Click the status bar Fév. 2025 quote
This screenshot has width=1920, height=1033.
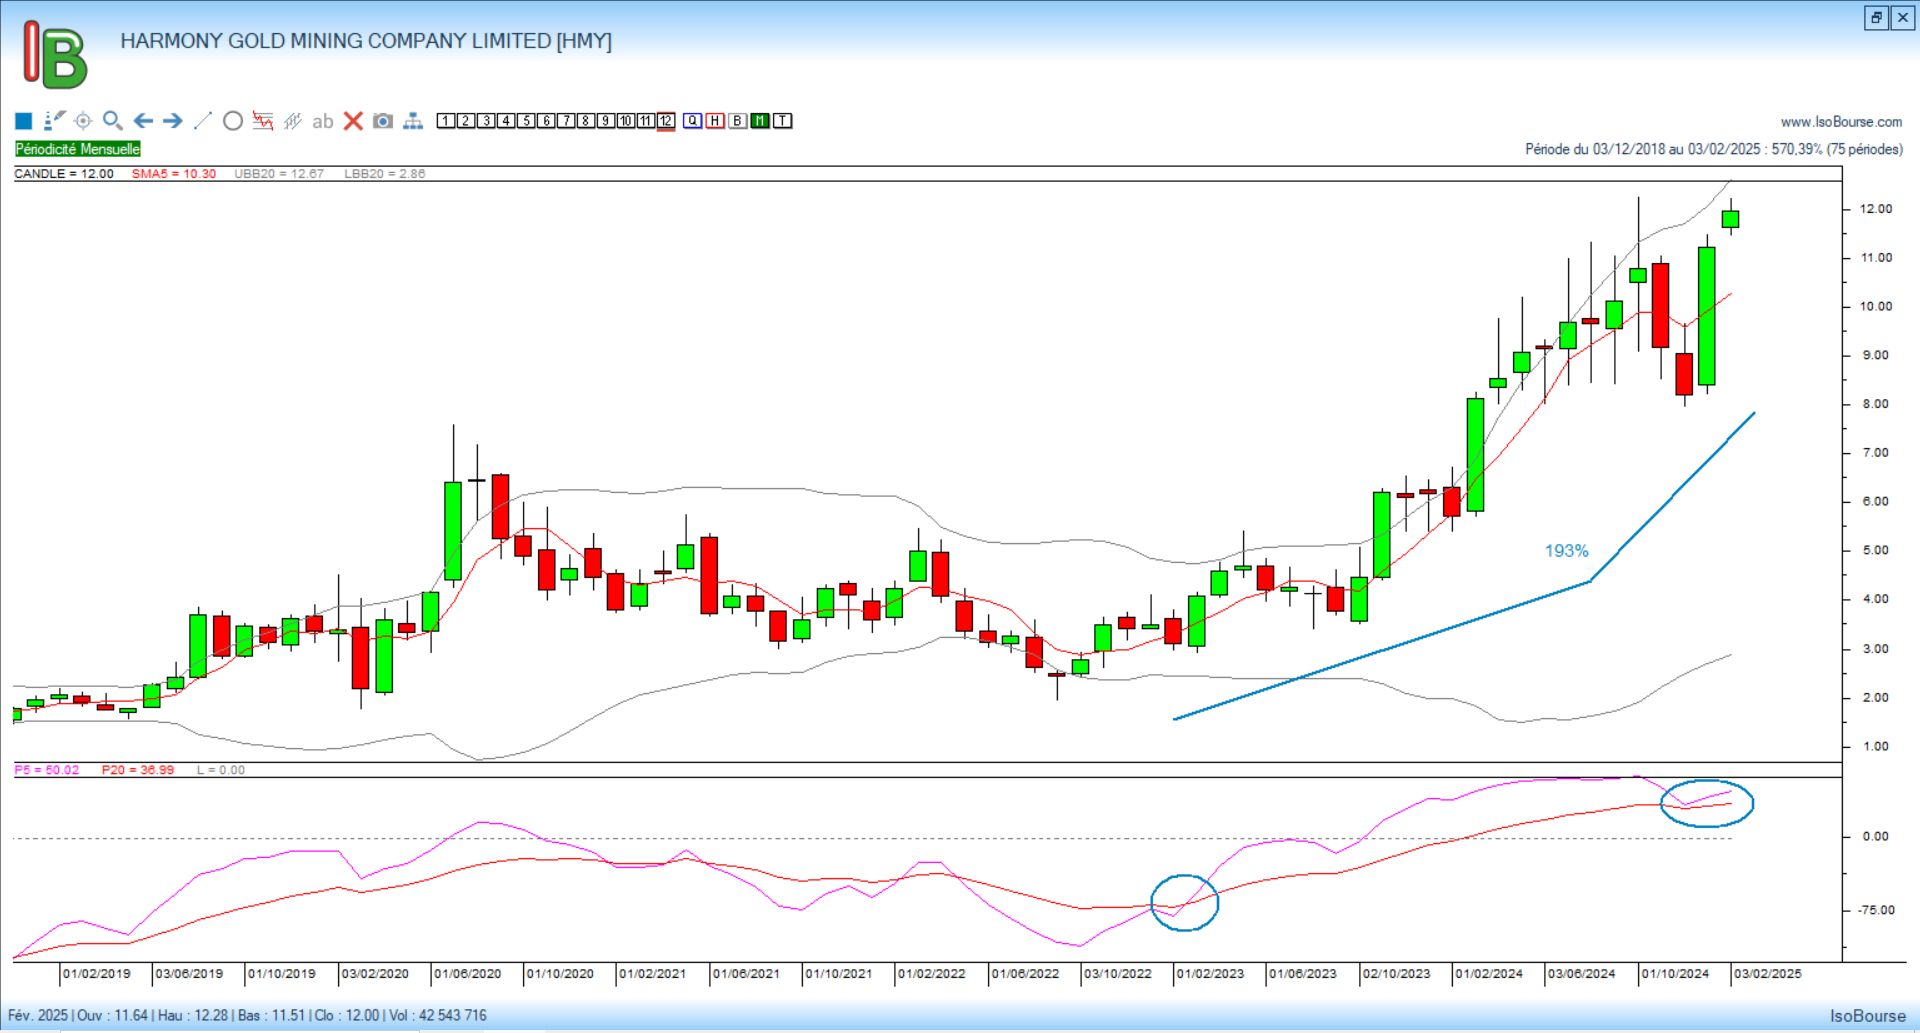point(247,1016)
